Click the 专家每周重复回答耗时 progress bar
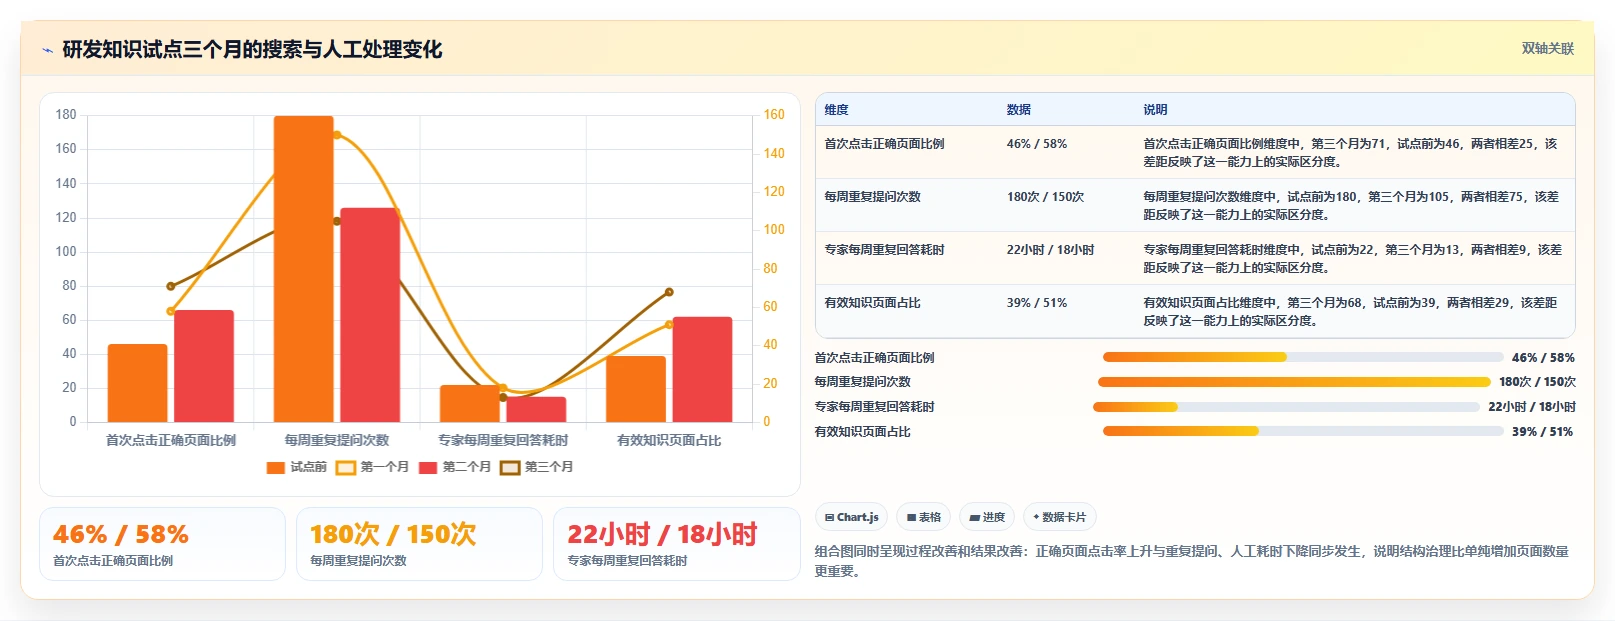 pos(1286,407)
